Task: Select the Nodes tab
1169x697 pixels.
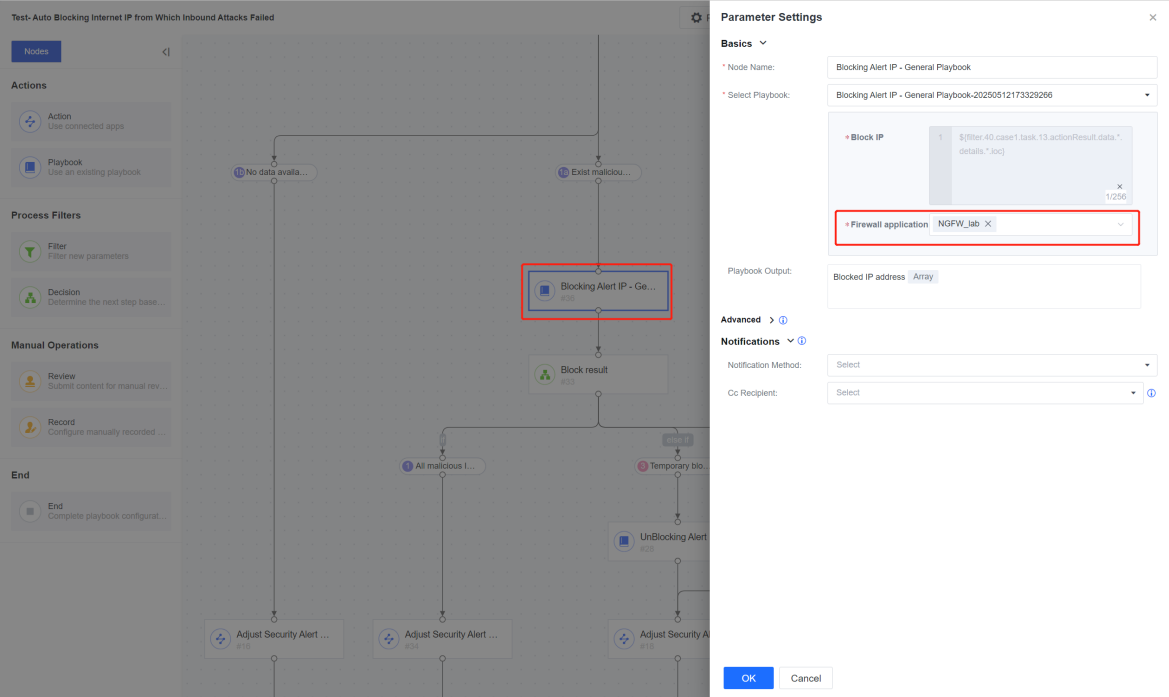Action: (x=36, y=51)
